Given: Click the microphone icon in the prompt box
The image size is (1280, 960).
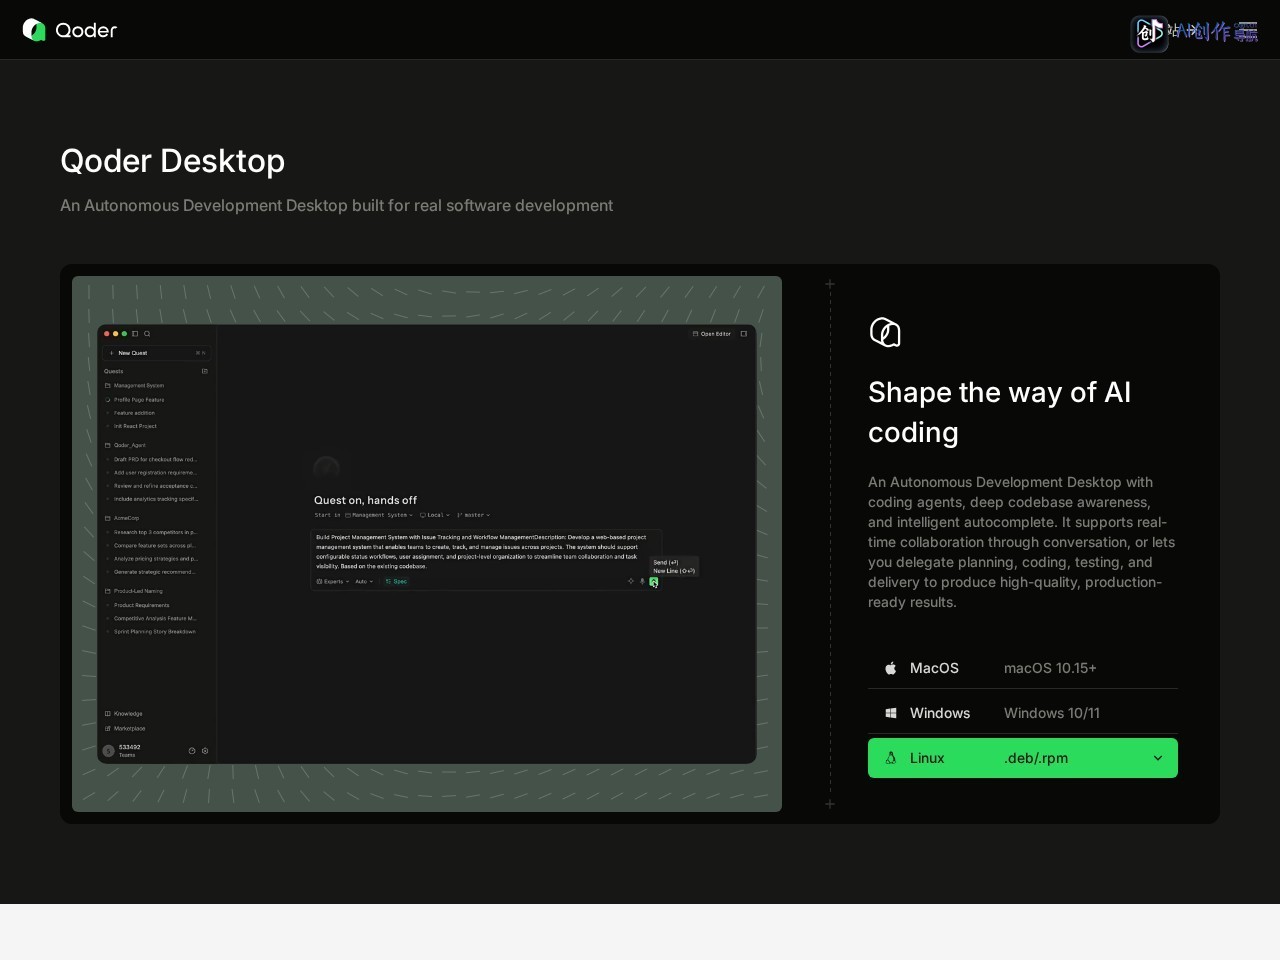Looking at the screenshot, I should pyautogui.click(x=642, y=581).
